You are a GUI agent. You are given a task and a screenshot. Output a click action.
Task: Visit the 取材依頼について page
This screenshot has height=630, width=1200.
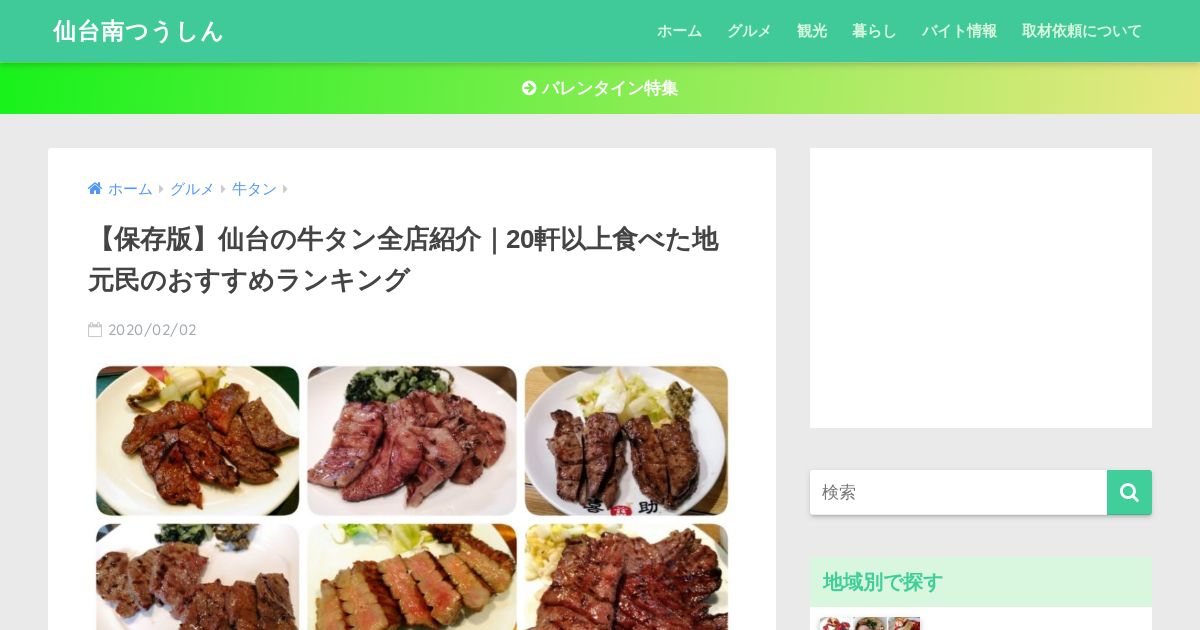[x=1081, y=31]
